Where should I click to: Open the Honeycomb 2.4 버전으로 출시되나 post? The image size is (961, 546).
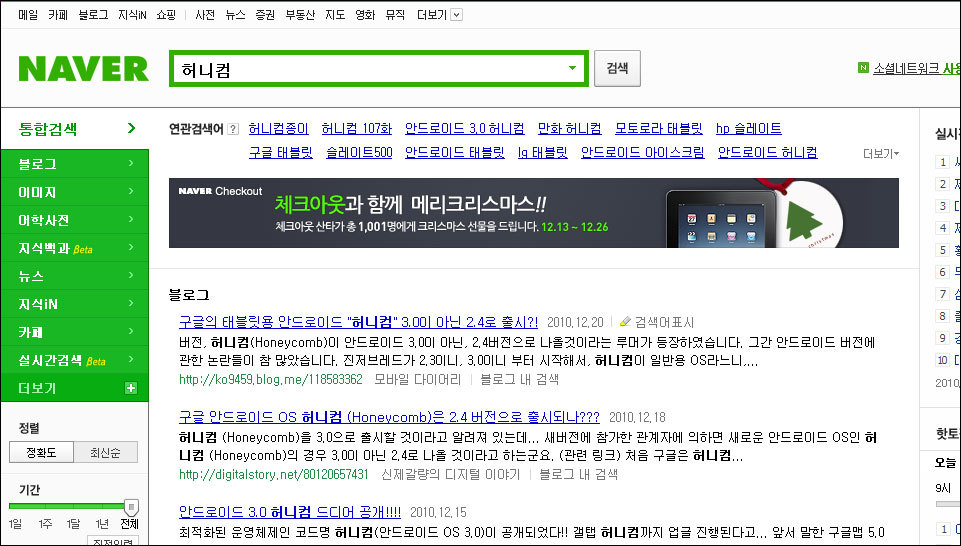pyautogui.click(x=389, y=417)
